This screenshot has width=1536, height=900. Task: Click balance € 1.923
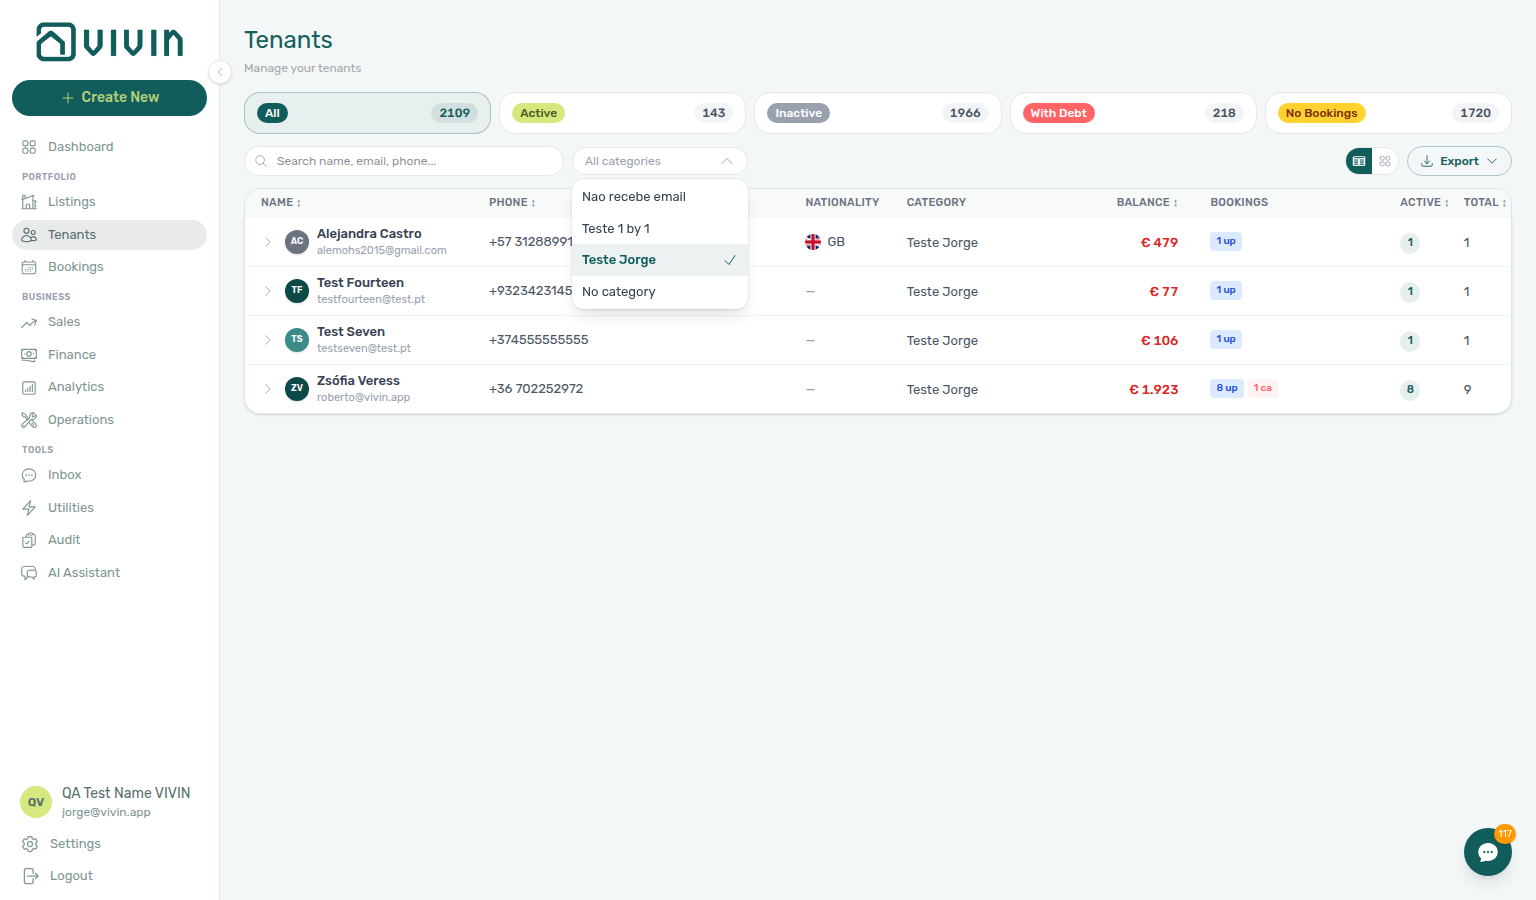pyautogui.click(x=1154, y=390)
